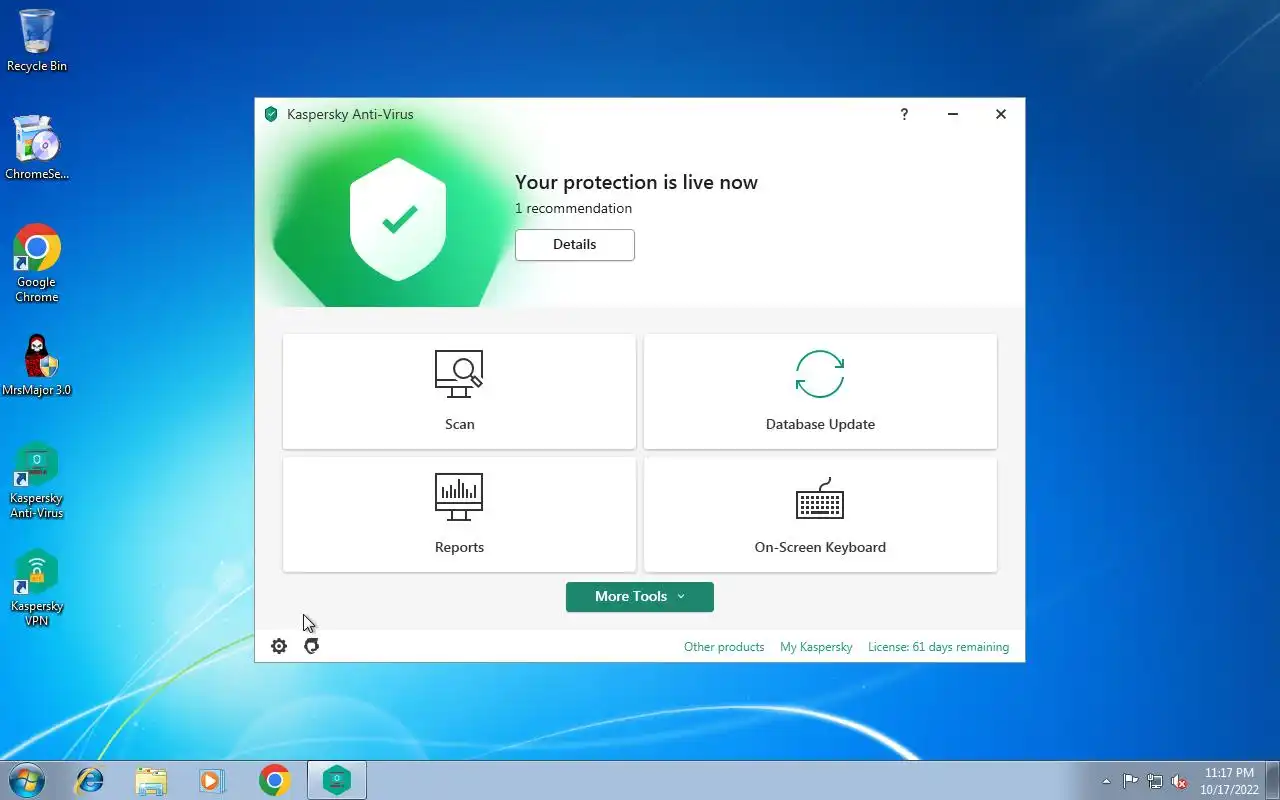Open Recycle Bin desktop icon
Screen dimensions: 1280x800
(x=37, y=41)
